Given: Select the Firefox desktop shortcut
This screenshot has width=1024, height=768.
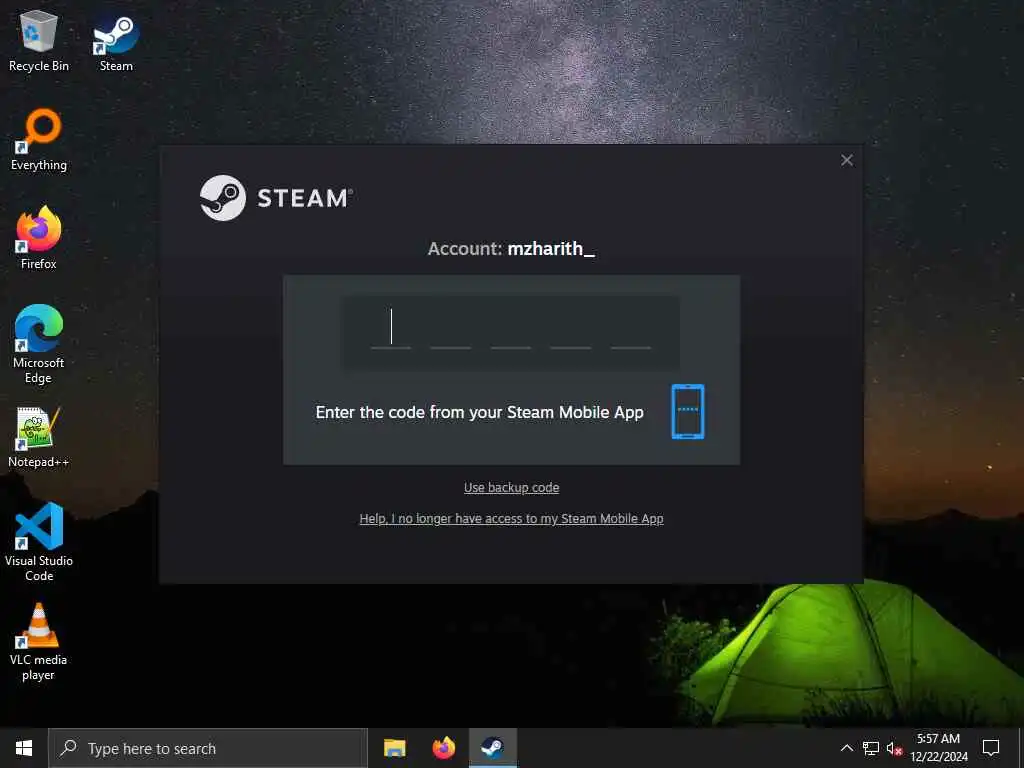Looking at the screenshot, I should coord(39,238).
